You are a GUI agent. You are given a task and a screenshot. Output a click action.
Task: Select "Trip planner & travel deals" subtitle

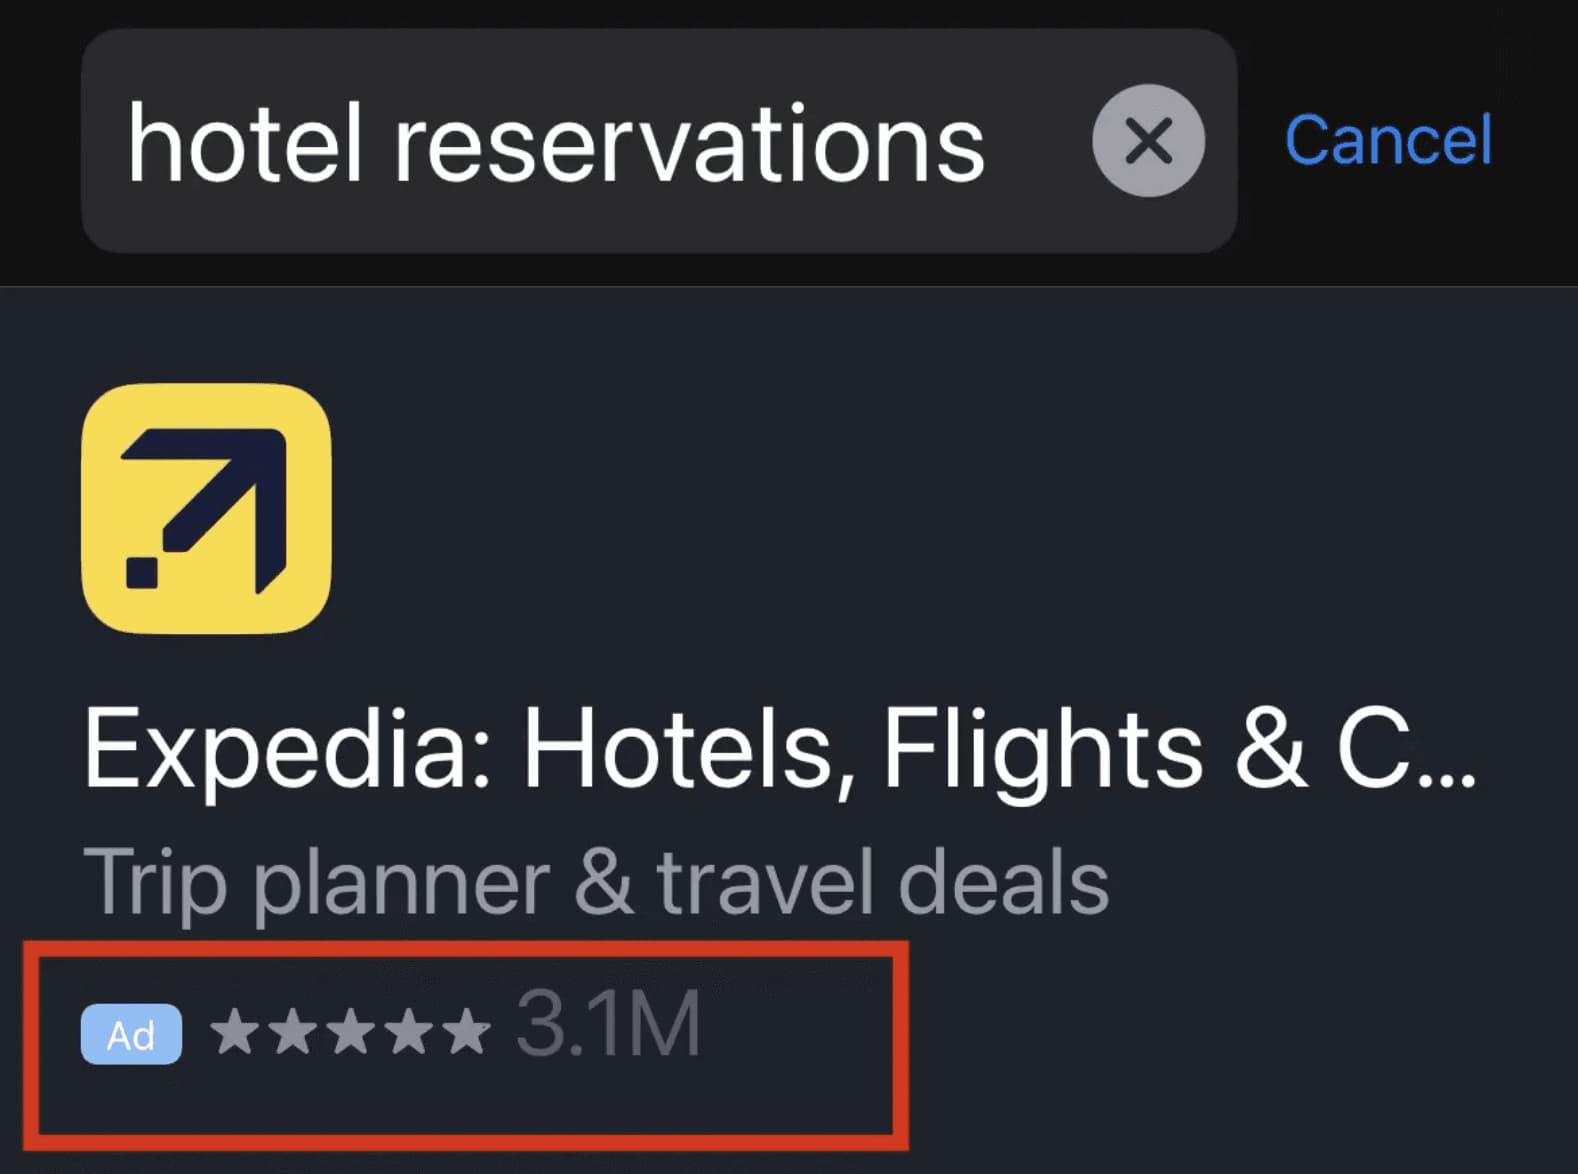click(x=596, y=882)
